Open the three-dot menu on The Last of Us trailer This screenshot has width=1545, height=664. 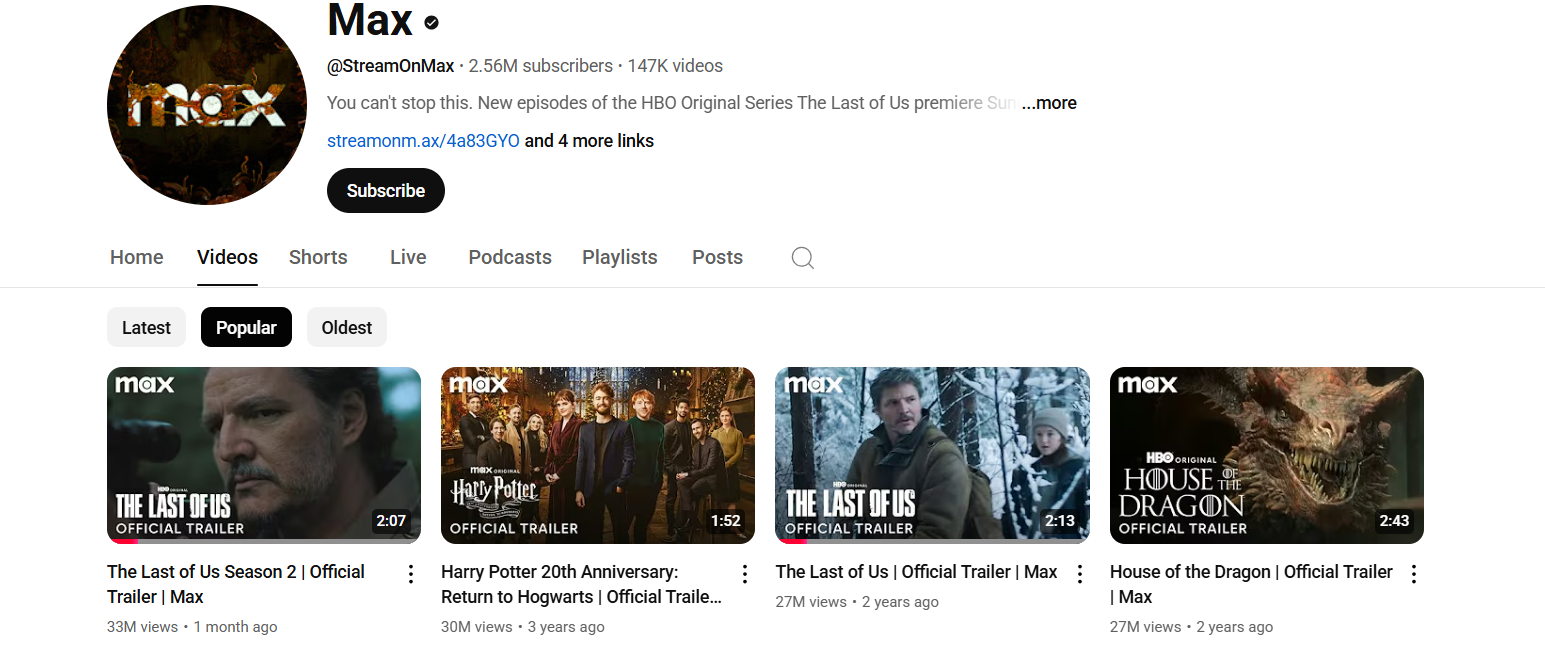pyautogui.click(x=1080, y=573)
